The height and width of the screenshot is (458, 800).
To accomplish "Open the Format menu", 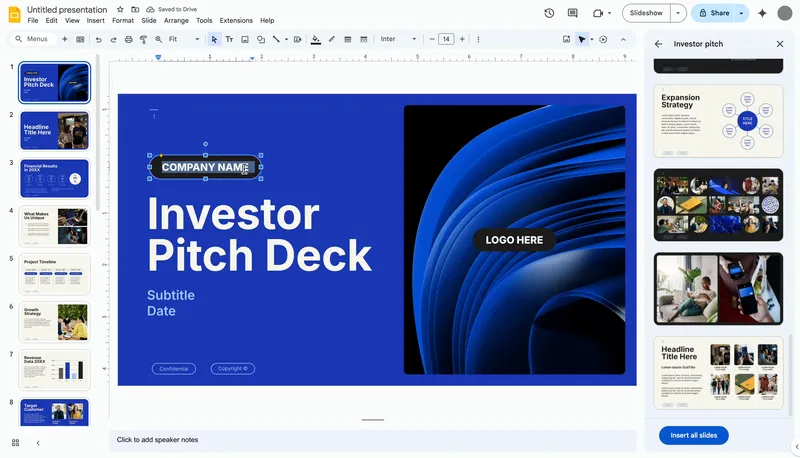I will (123, 20).
